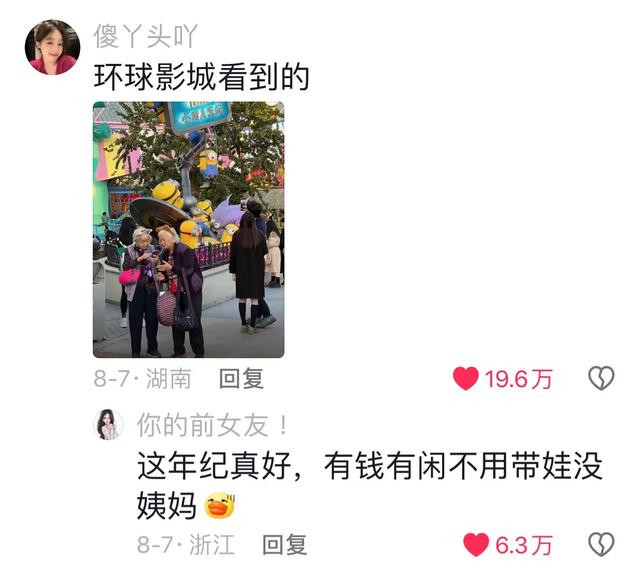Reply to the 这年纪真好 comment
Viewport: 640px width, 570px height.
284,545
